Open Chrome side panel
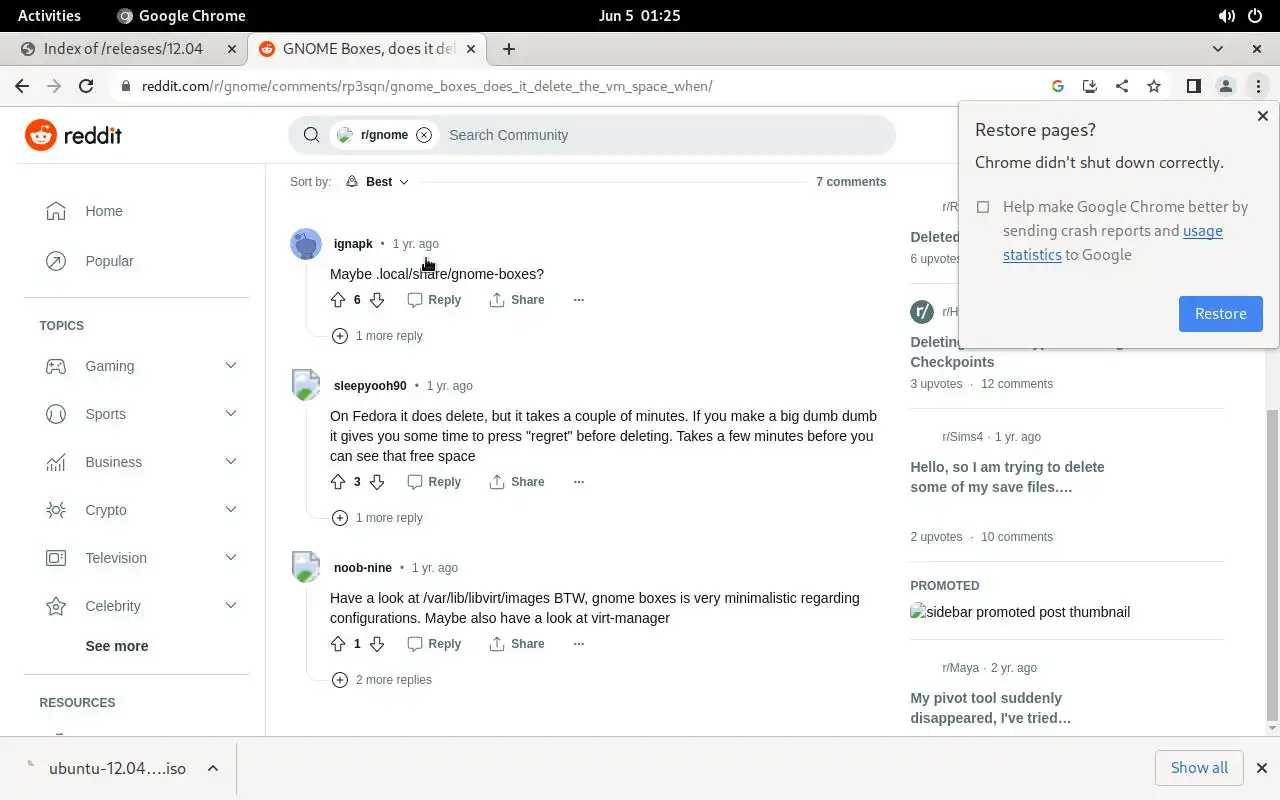 (x=1193, y=86)
